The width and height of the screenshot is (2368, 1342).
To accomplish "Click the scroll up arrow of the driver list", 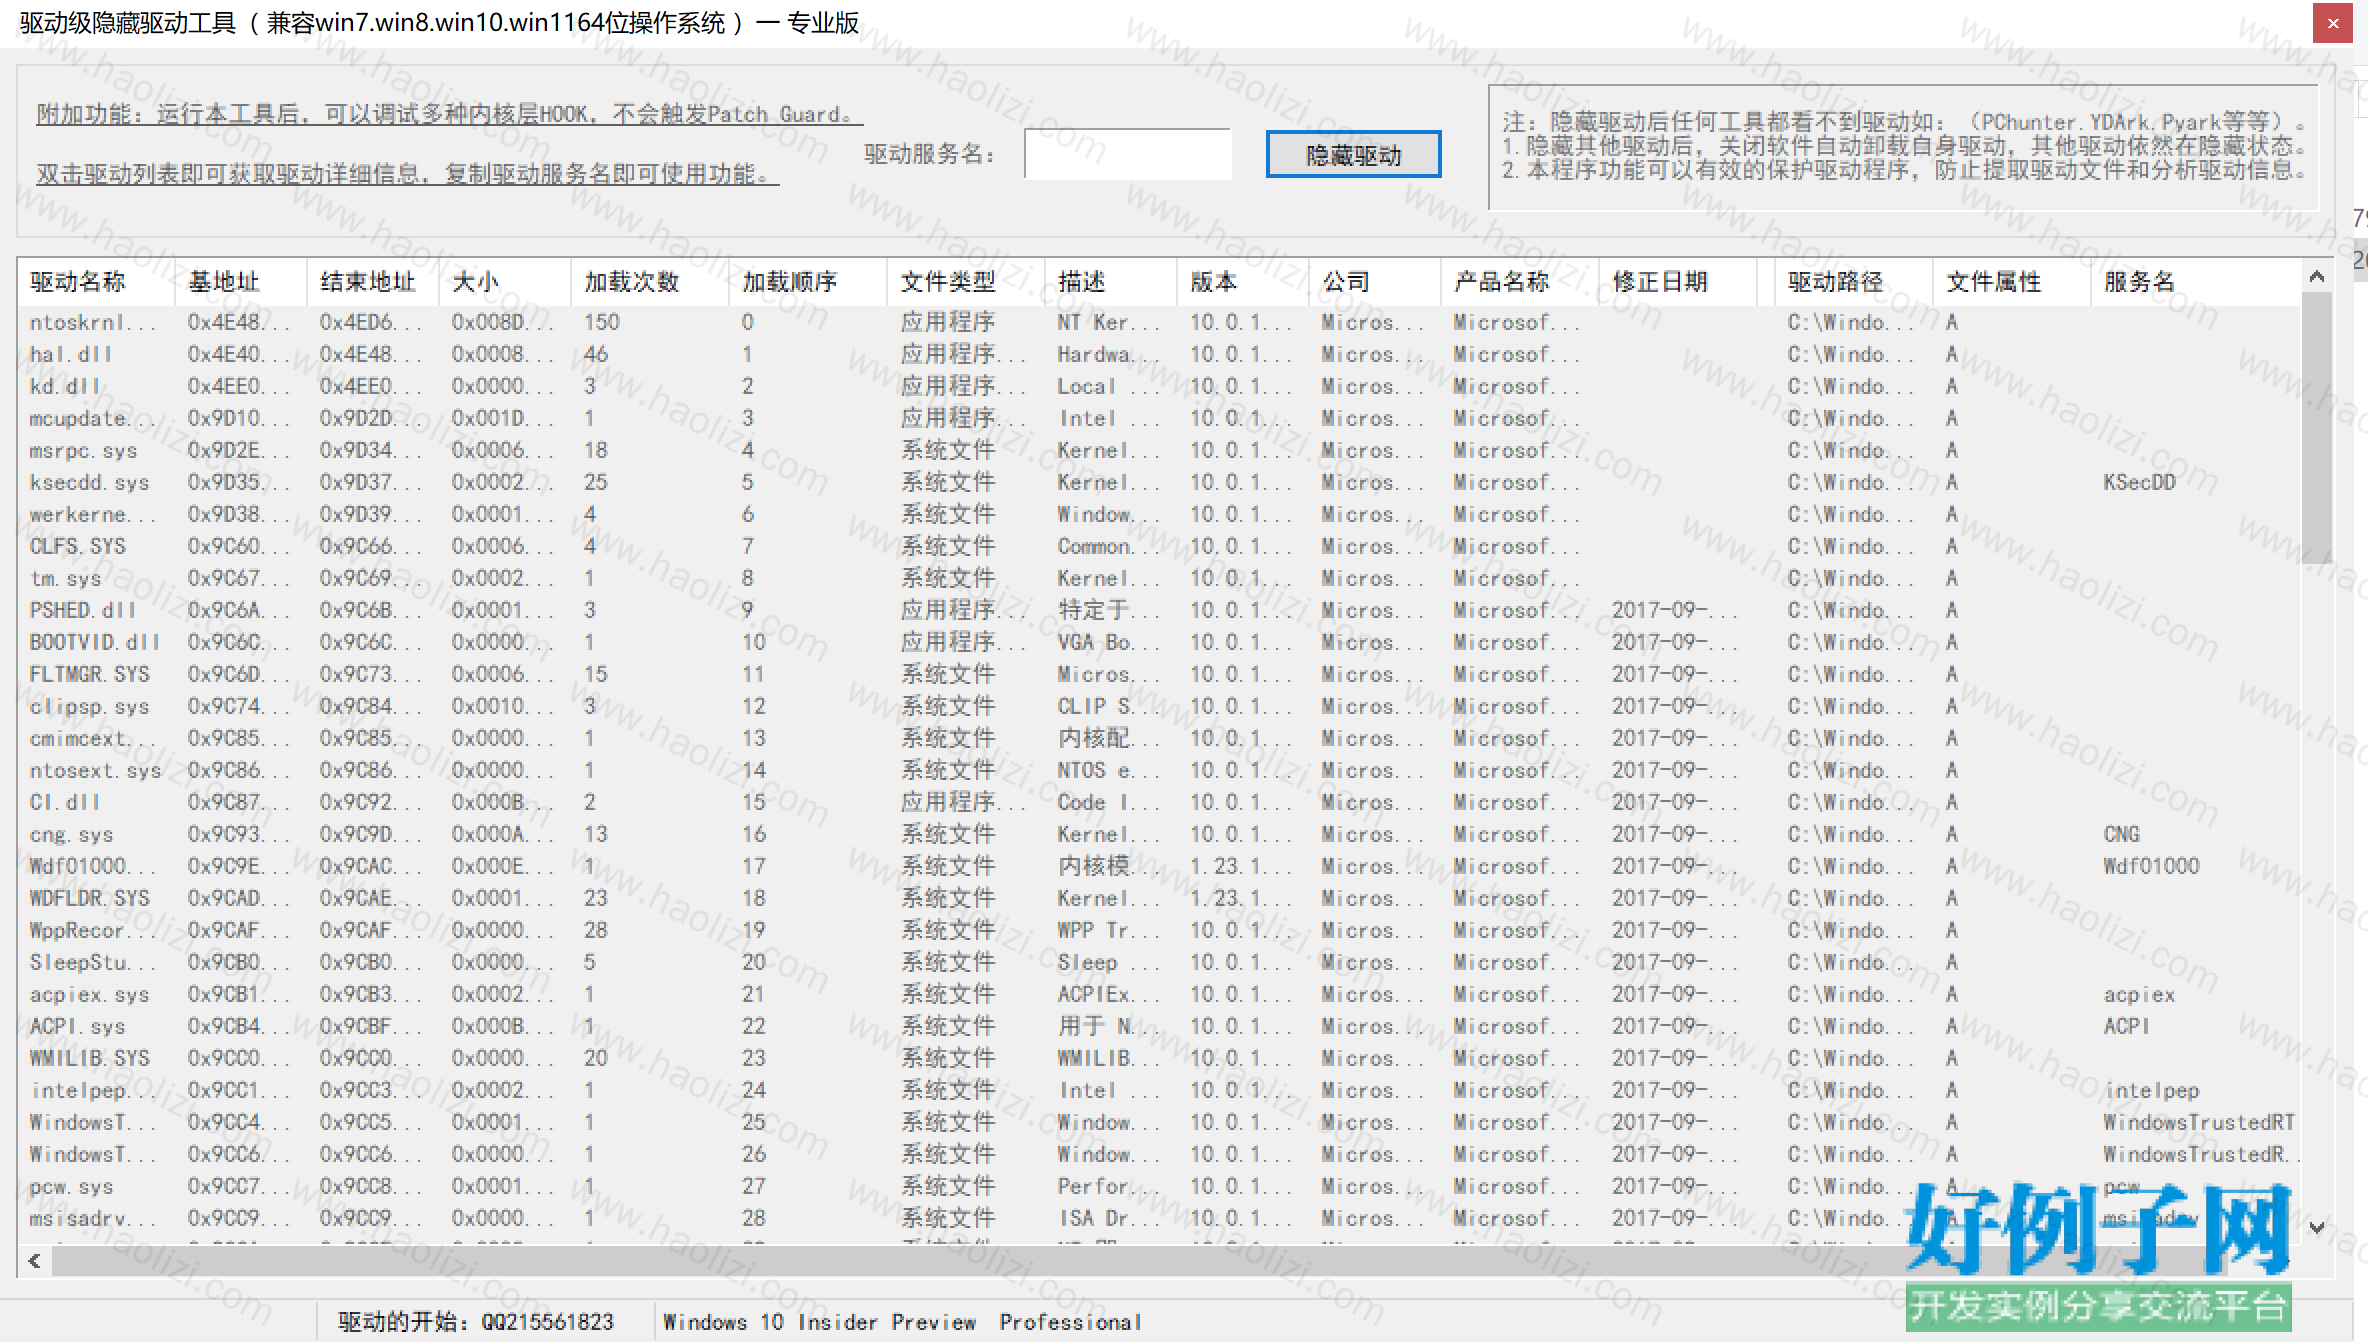I will (x=2316, y=277).
